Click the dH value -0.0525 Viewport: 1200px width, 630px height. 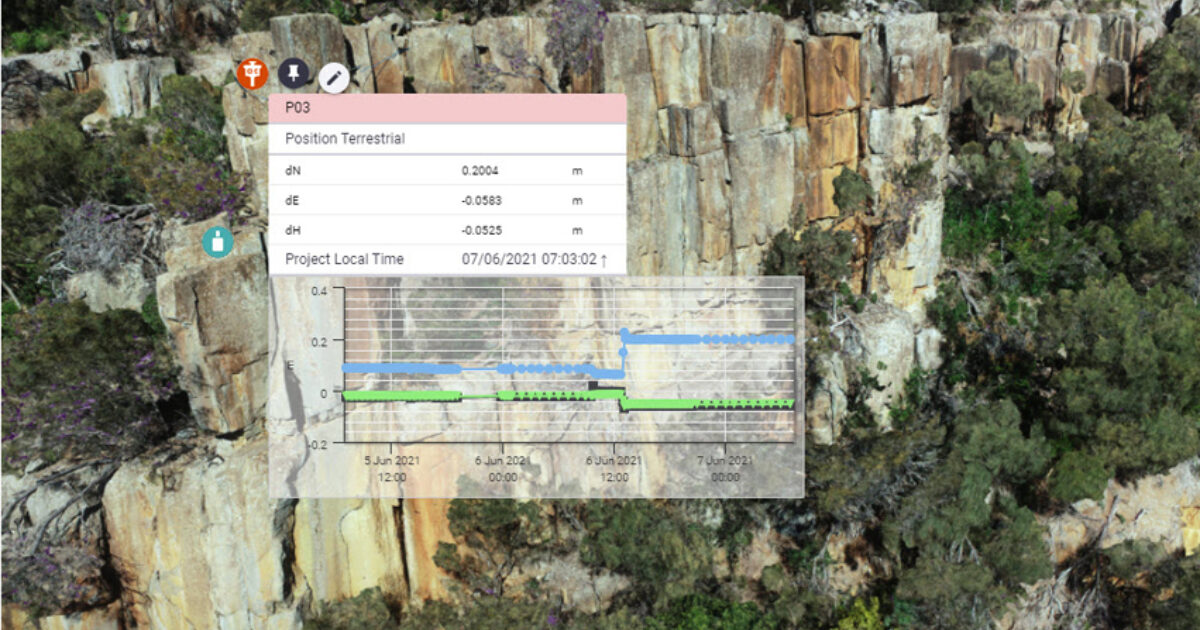[481, 231]
